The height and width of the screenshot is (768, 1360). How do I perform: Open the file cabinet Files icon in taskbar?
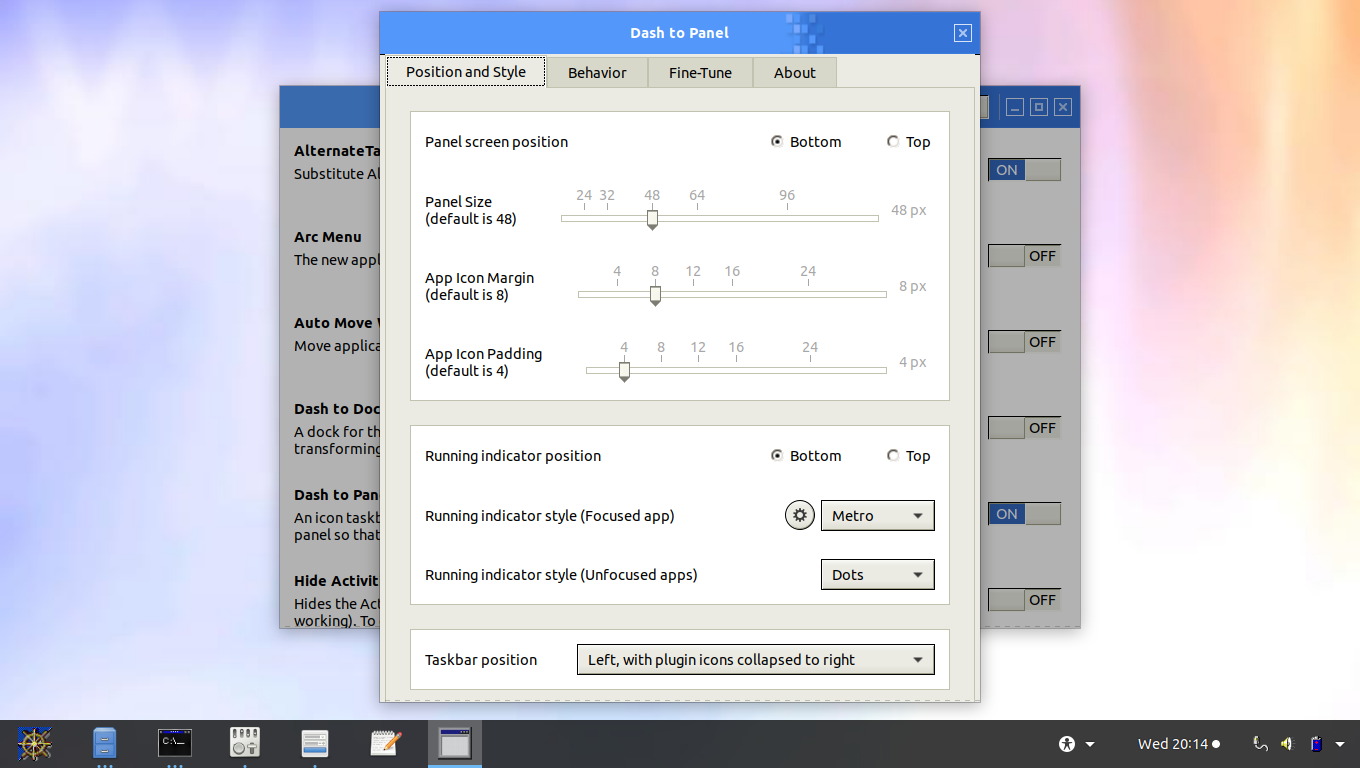click(104, 743)
